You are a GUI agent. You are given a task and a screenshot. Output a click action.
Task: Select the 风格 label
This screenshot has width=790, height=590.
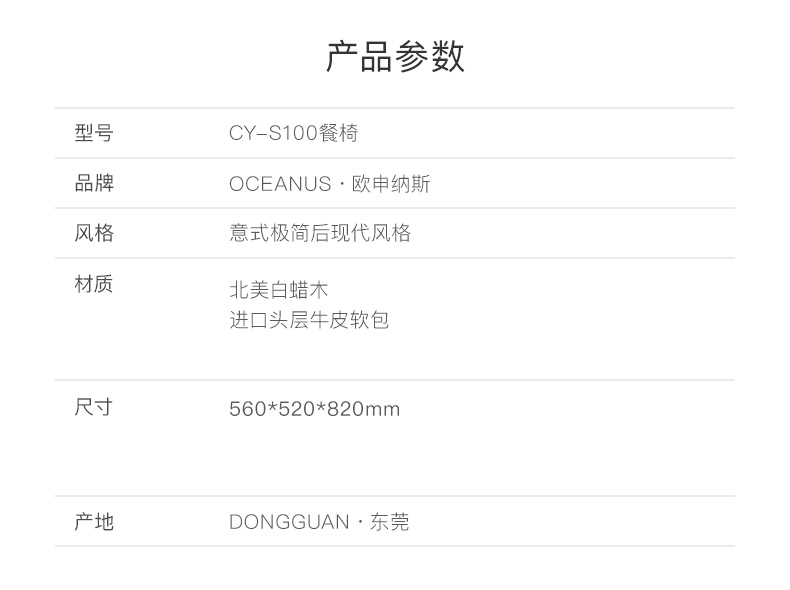coord(94,233)
